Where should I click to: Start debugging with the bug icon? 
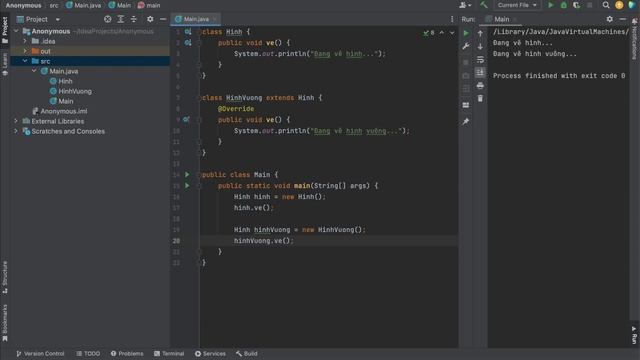click(x=564, y=5)
